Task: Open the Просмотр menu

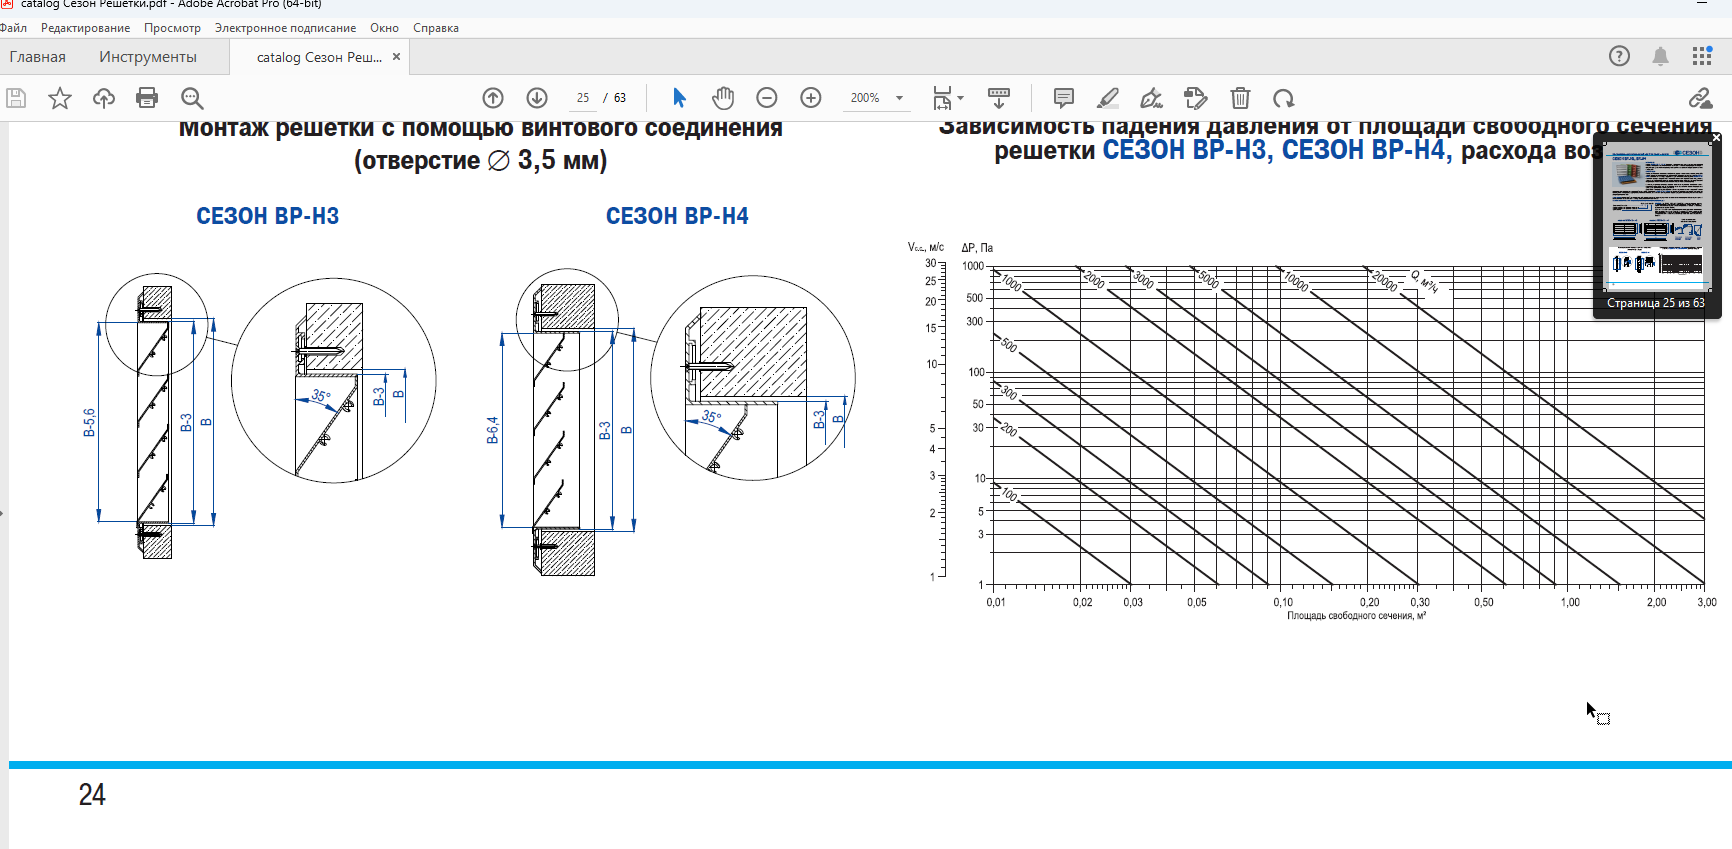Action: coord(172,28)
